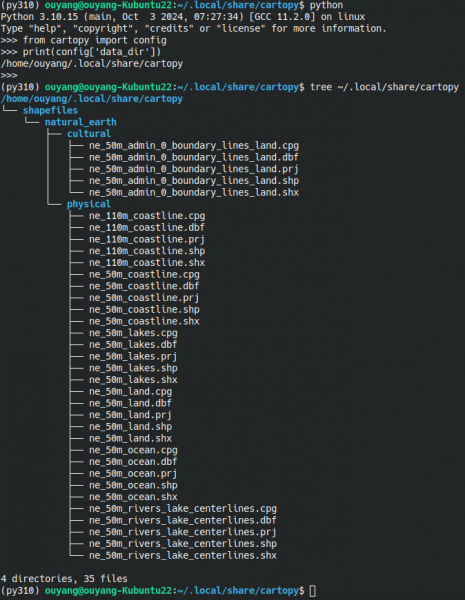
Task: Click the physical directory name
Action: click(x=89, y=204)
